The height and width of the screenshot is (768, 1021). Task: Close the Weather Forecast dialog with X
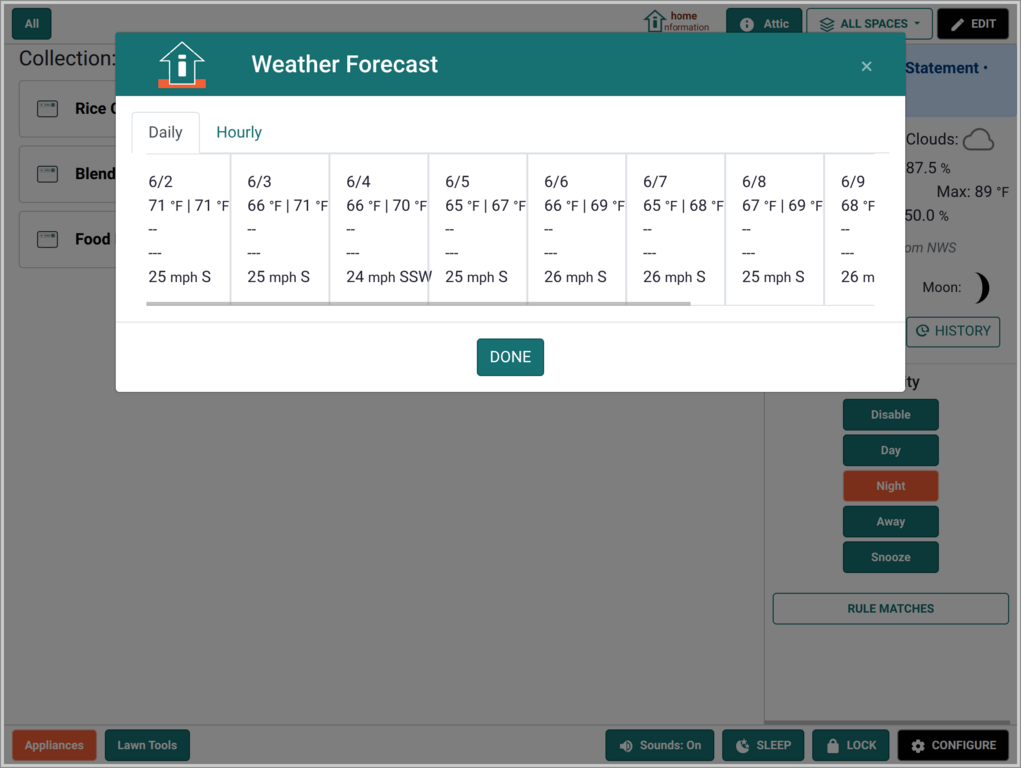coord(866,66)
